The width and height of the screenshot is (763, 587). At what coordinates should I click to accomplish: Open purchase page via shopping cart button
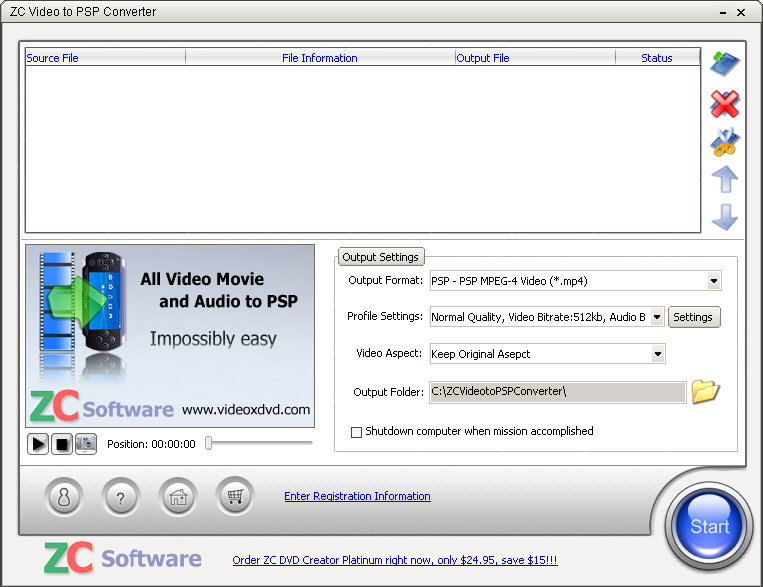[x=235, y=497]
